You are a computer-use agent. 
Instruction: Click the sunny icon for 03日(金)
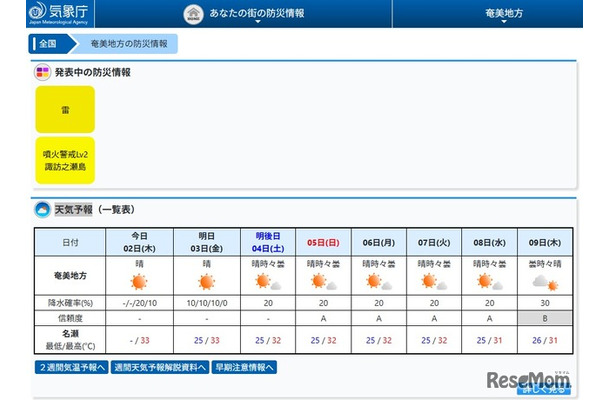207,282
